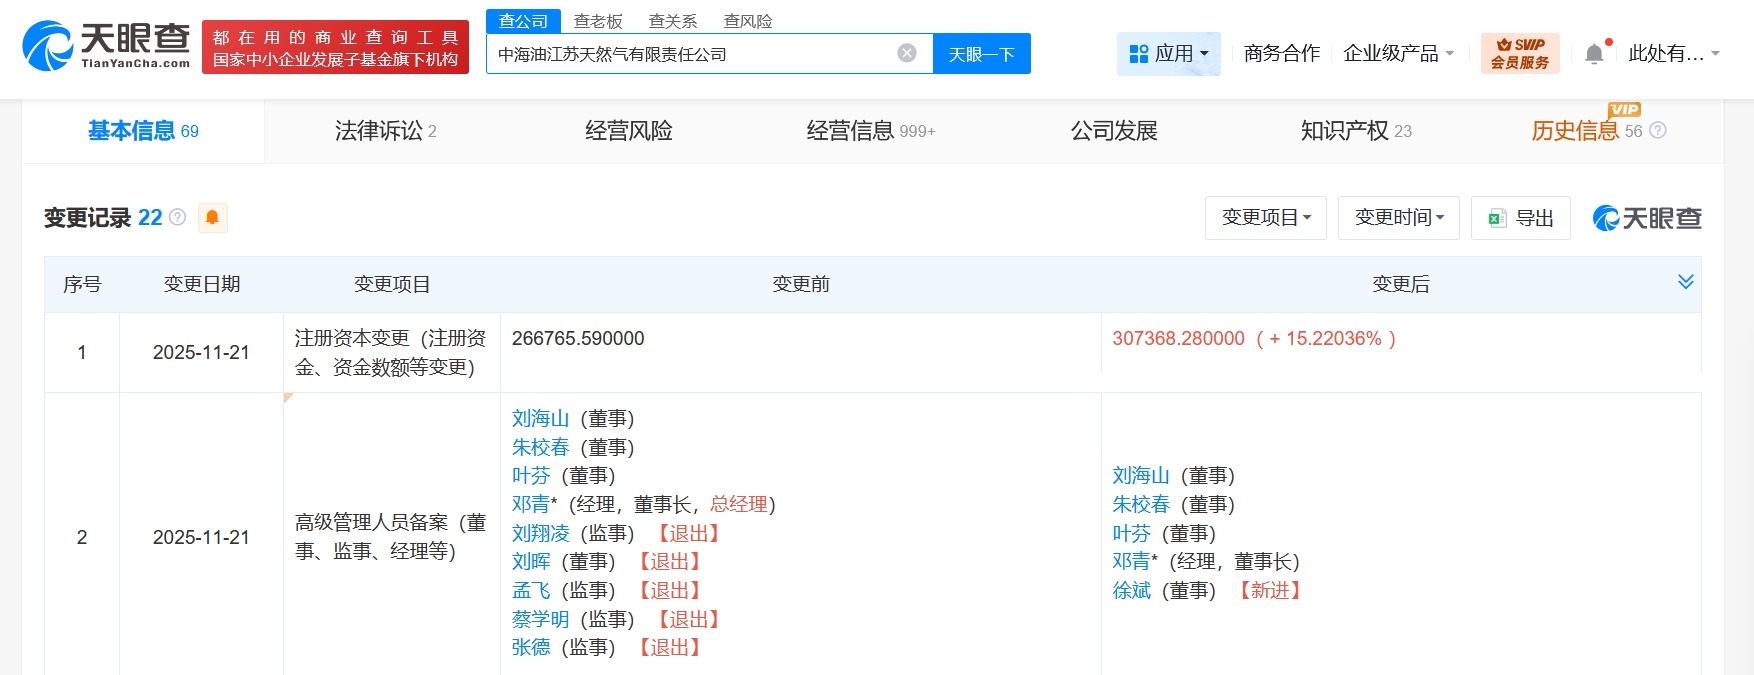Switch to the 法律诉讼 tab

(385, 131)
